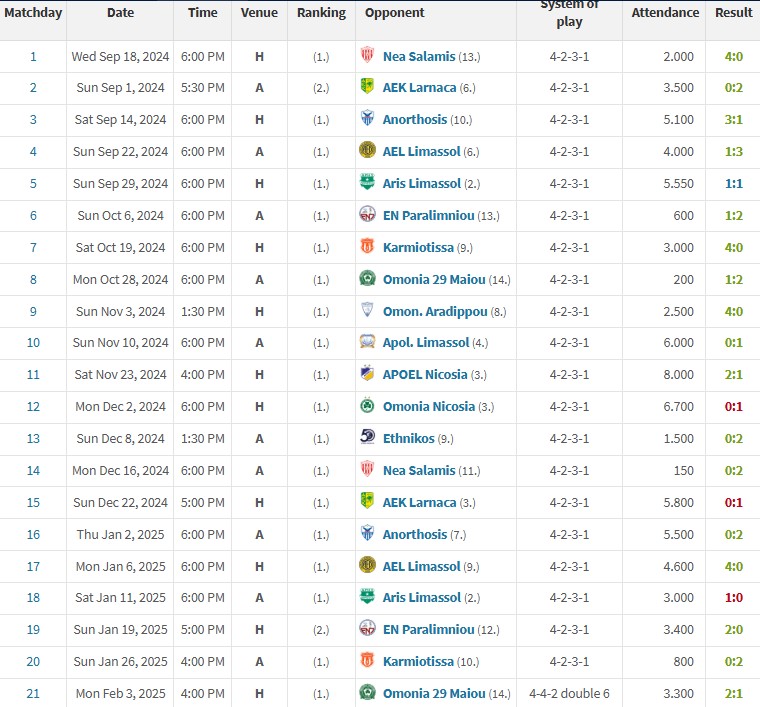Click the Nea Salamis crest in matchday 1
Screen dimensions: 760x707
(x=367, y=56)
